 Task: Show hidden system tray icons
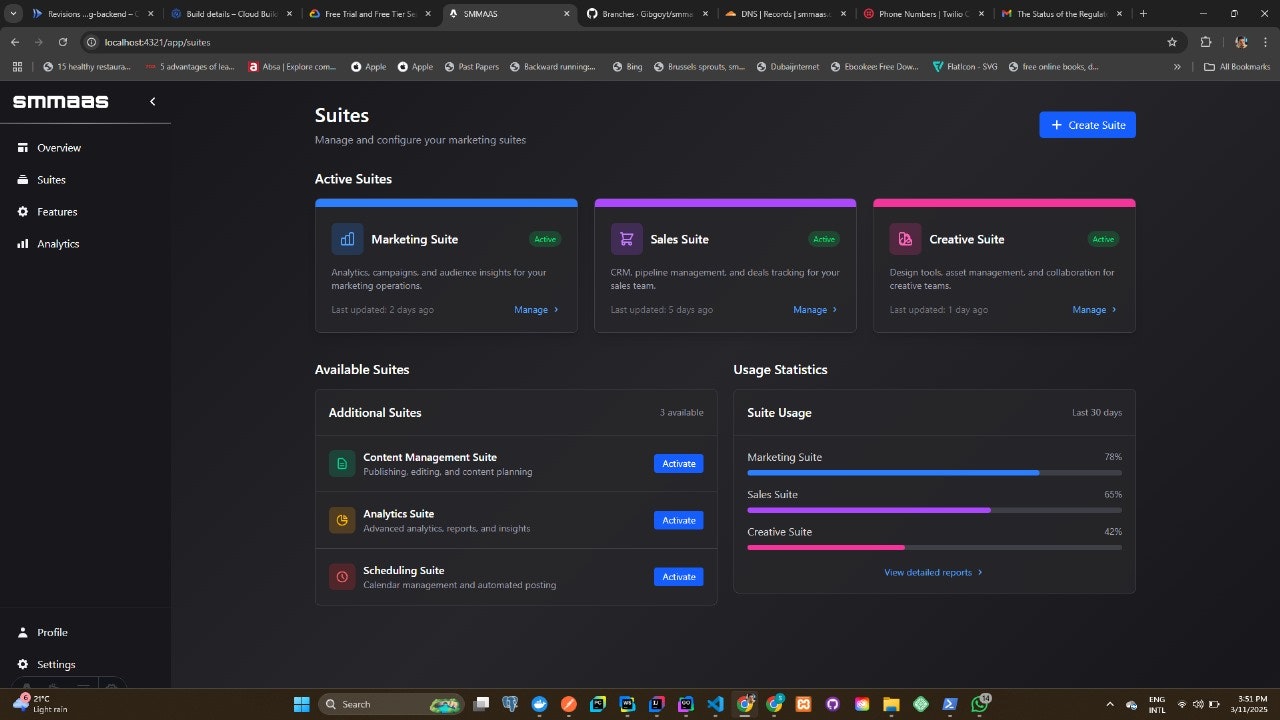click(x=1109, y=704)
